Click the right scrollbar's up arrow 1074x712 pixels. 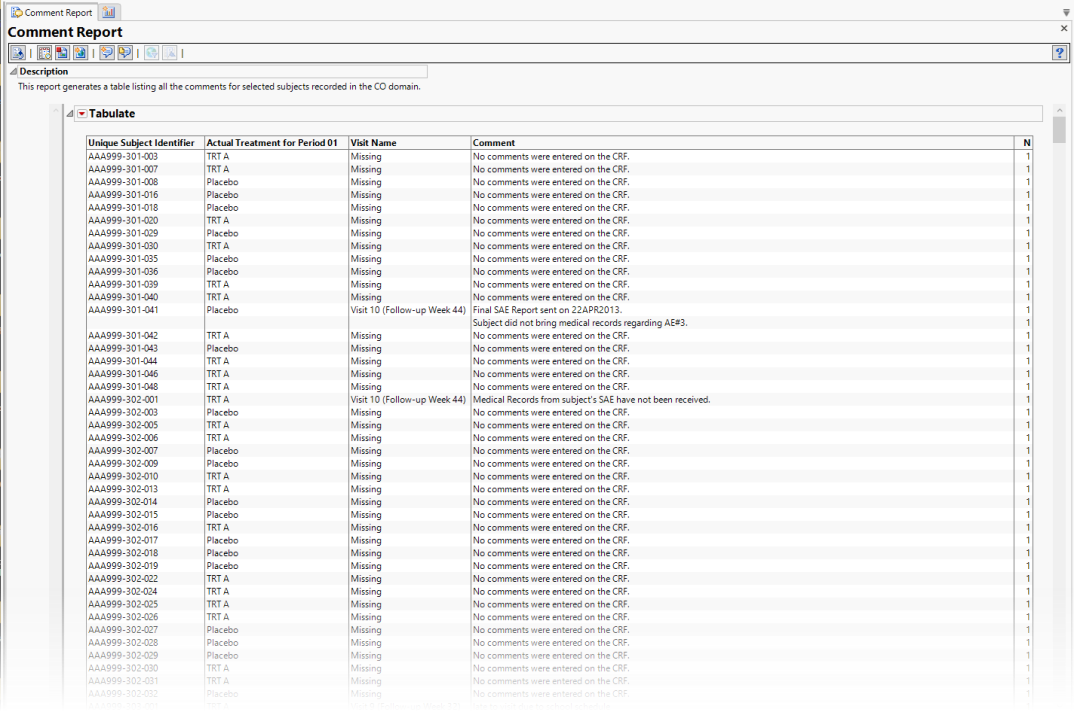click(1059, 110)
